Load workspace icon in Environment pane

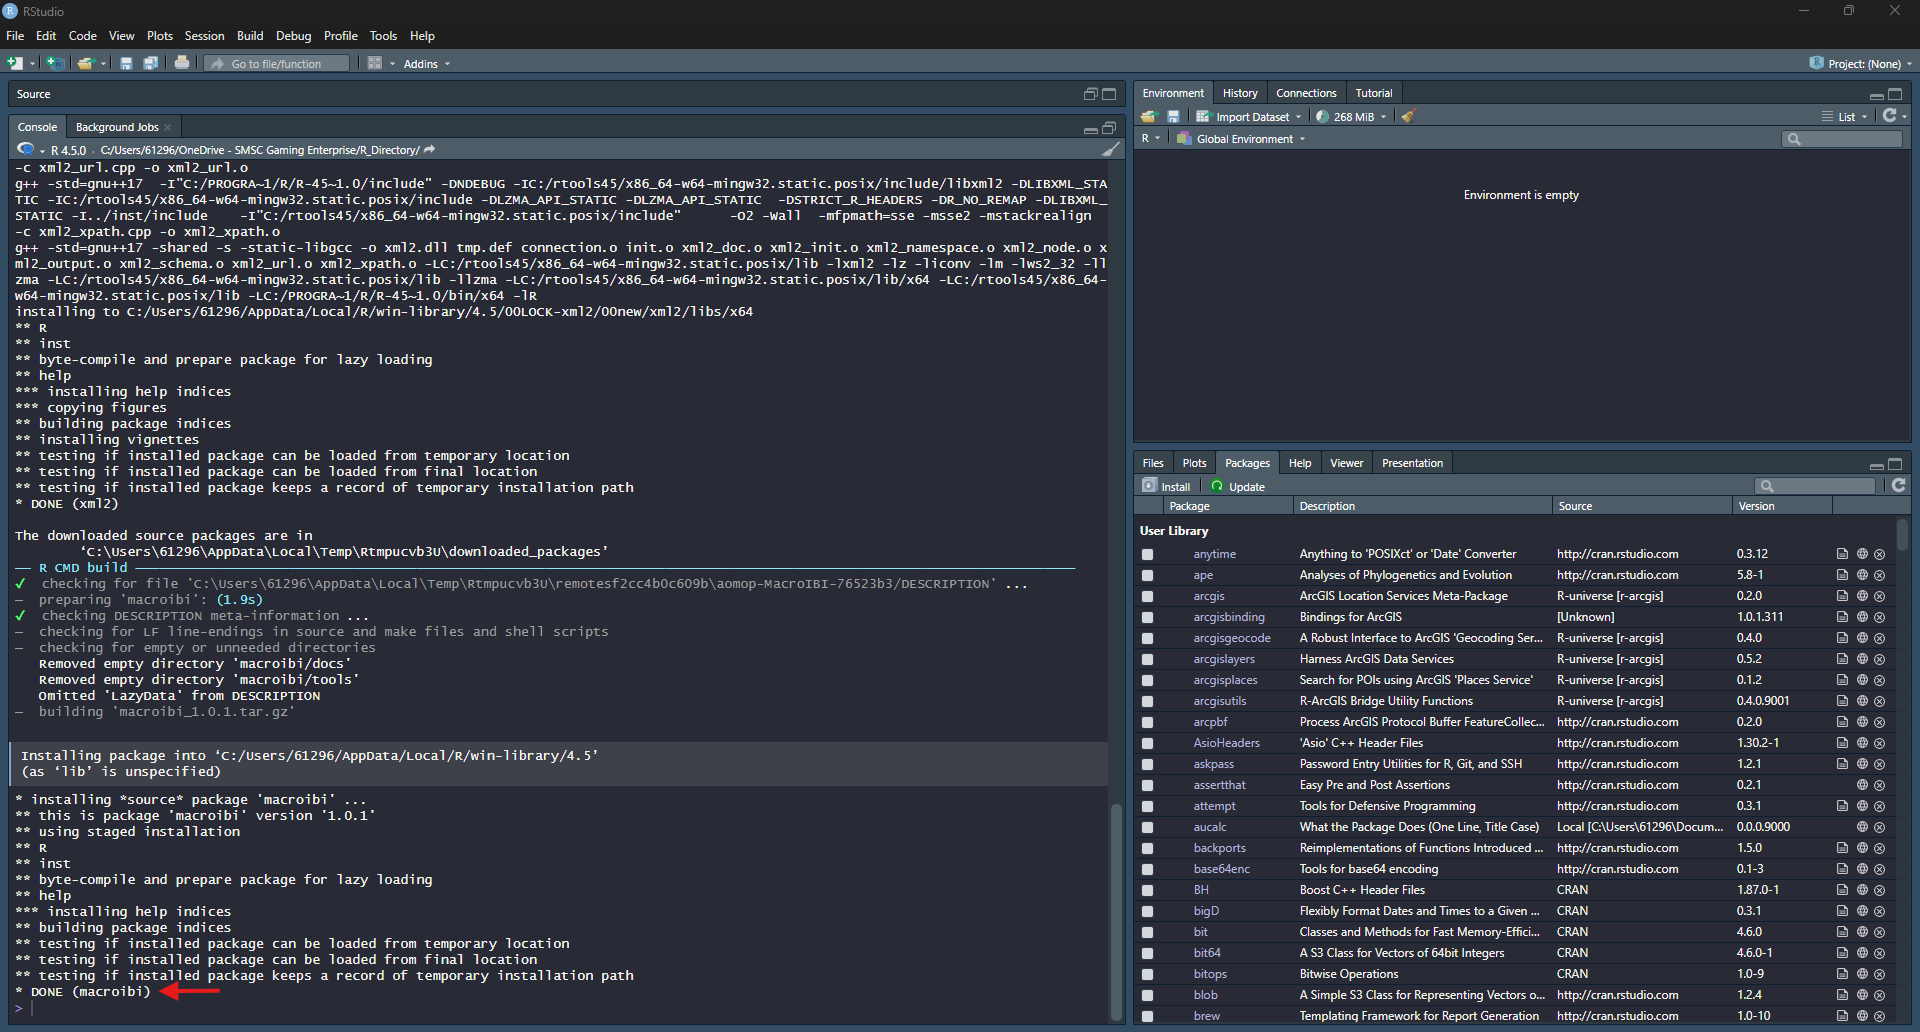pyautogui.click(x=1148, y=117)
